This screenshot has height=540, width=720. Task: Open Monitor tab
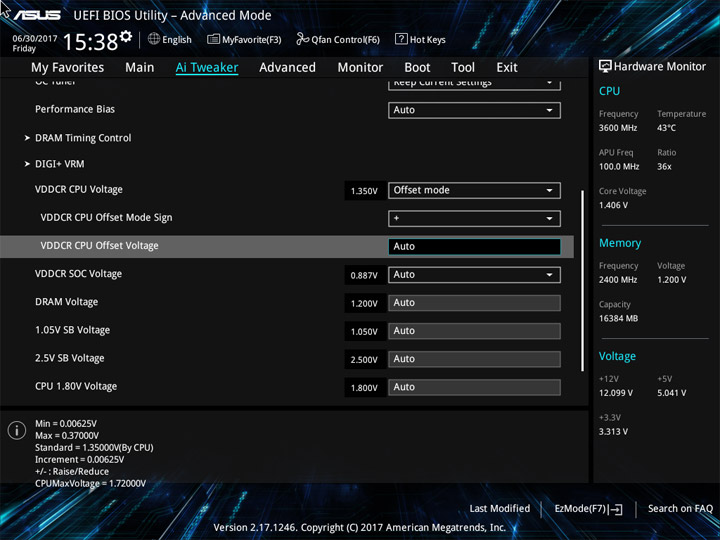tap(360, 68)
